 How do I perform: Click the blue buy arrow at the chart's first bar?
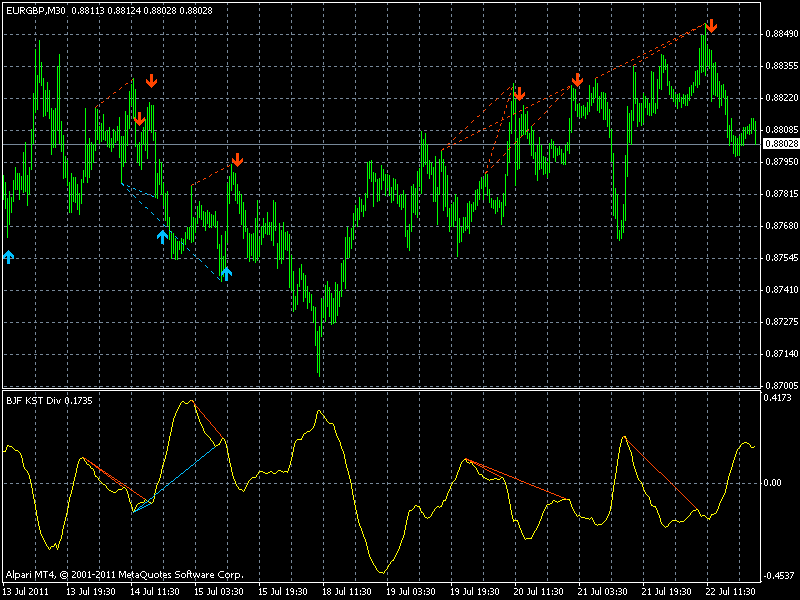(8, 257)
